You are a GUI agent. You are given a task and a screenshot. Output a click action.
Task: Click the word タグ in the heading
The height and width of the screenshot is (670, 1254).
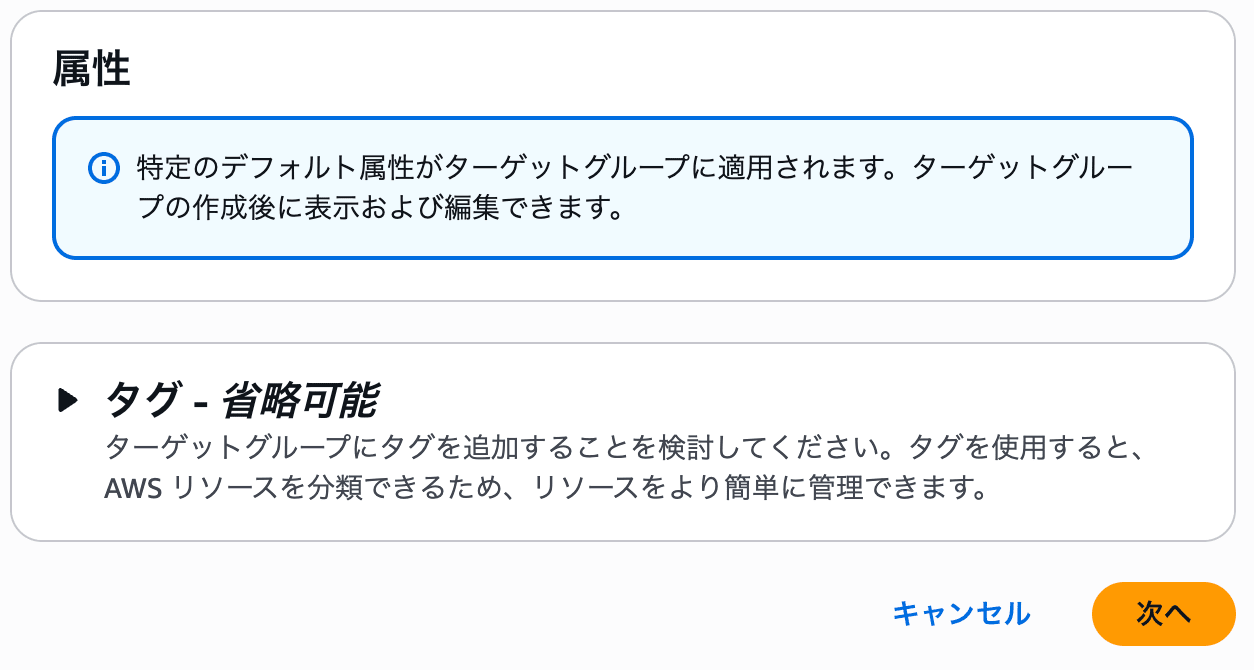(138, 401)
